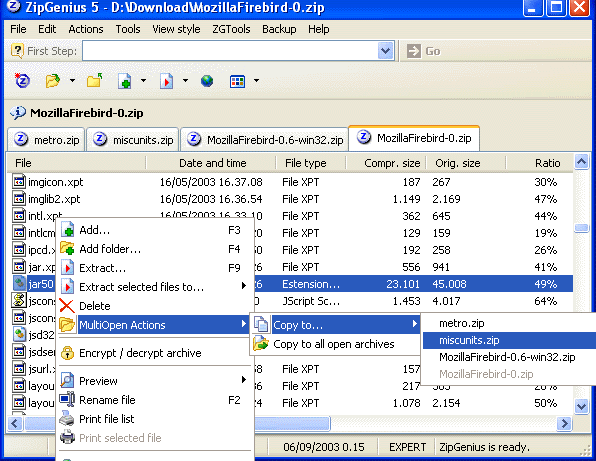Open the Preview submenu
Viewport: 596px width, 461px height.
click(155, 381)
